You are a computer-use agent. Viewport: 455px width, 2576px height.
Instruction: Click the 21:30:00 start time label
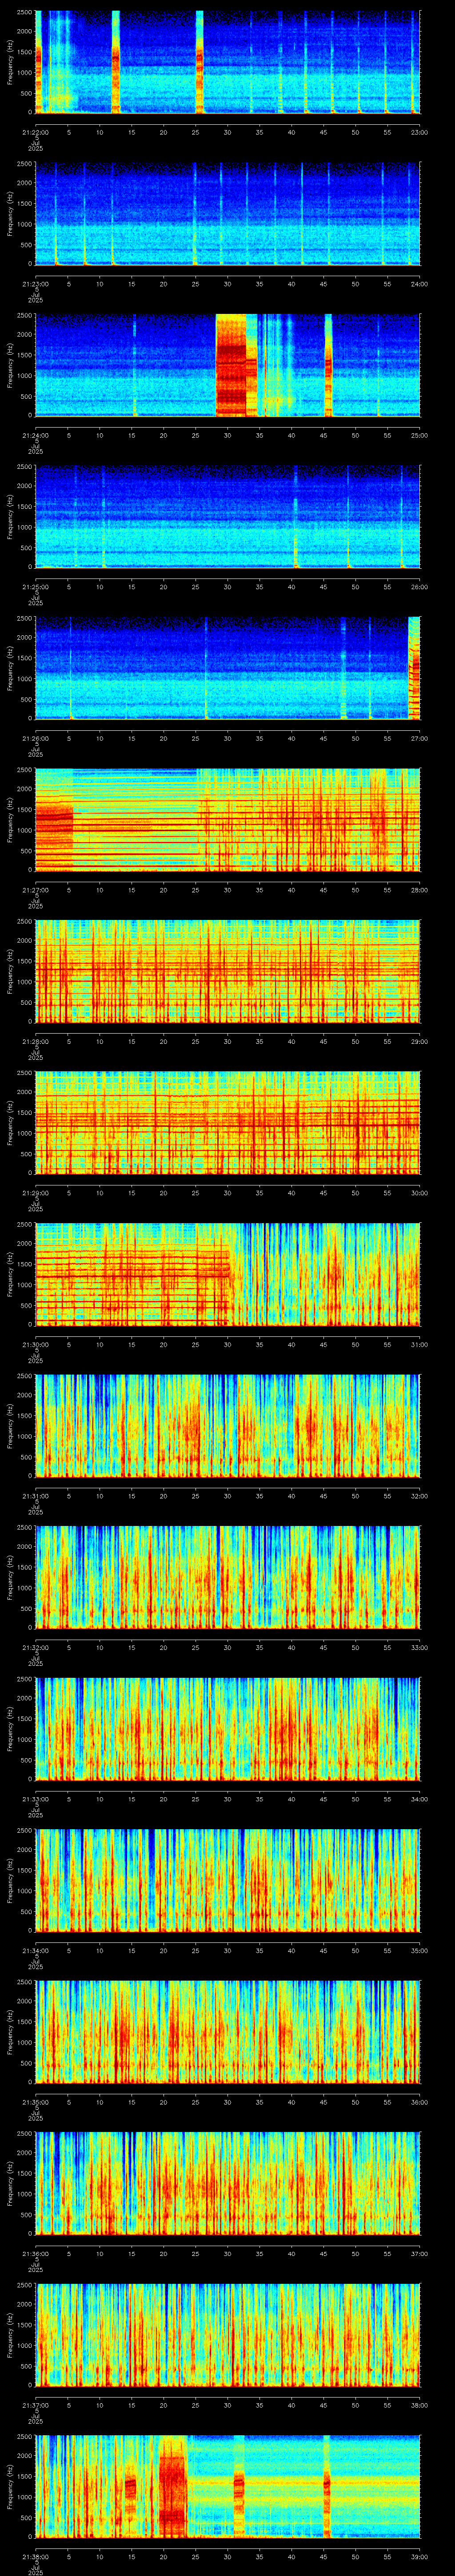coord(35,1344)
